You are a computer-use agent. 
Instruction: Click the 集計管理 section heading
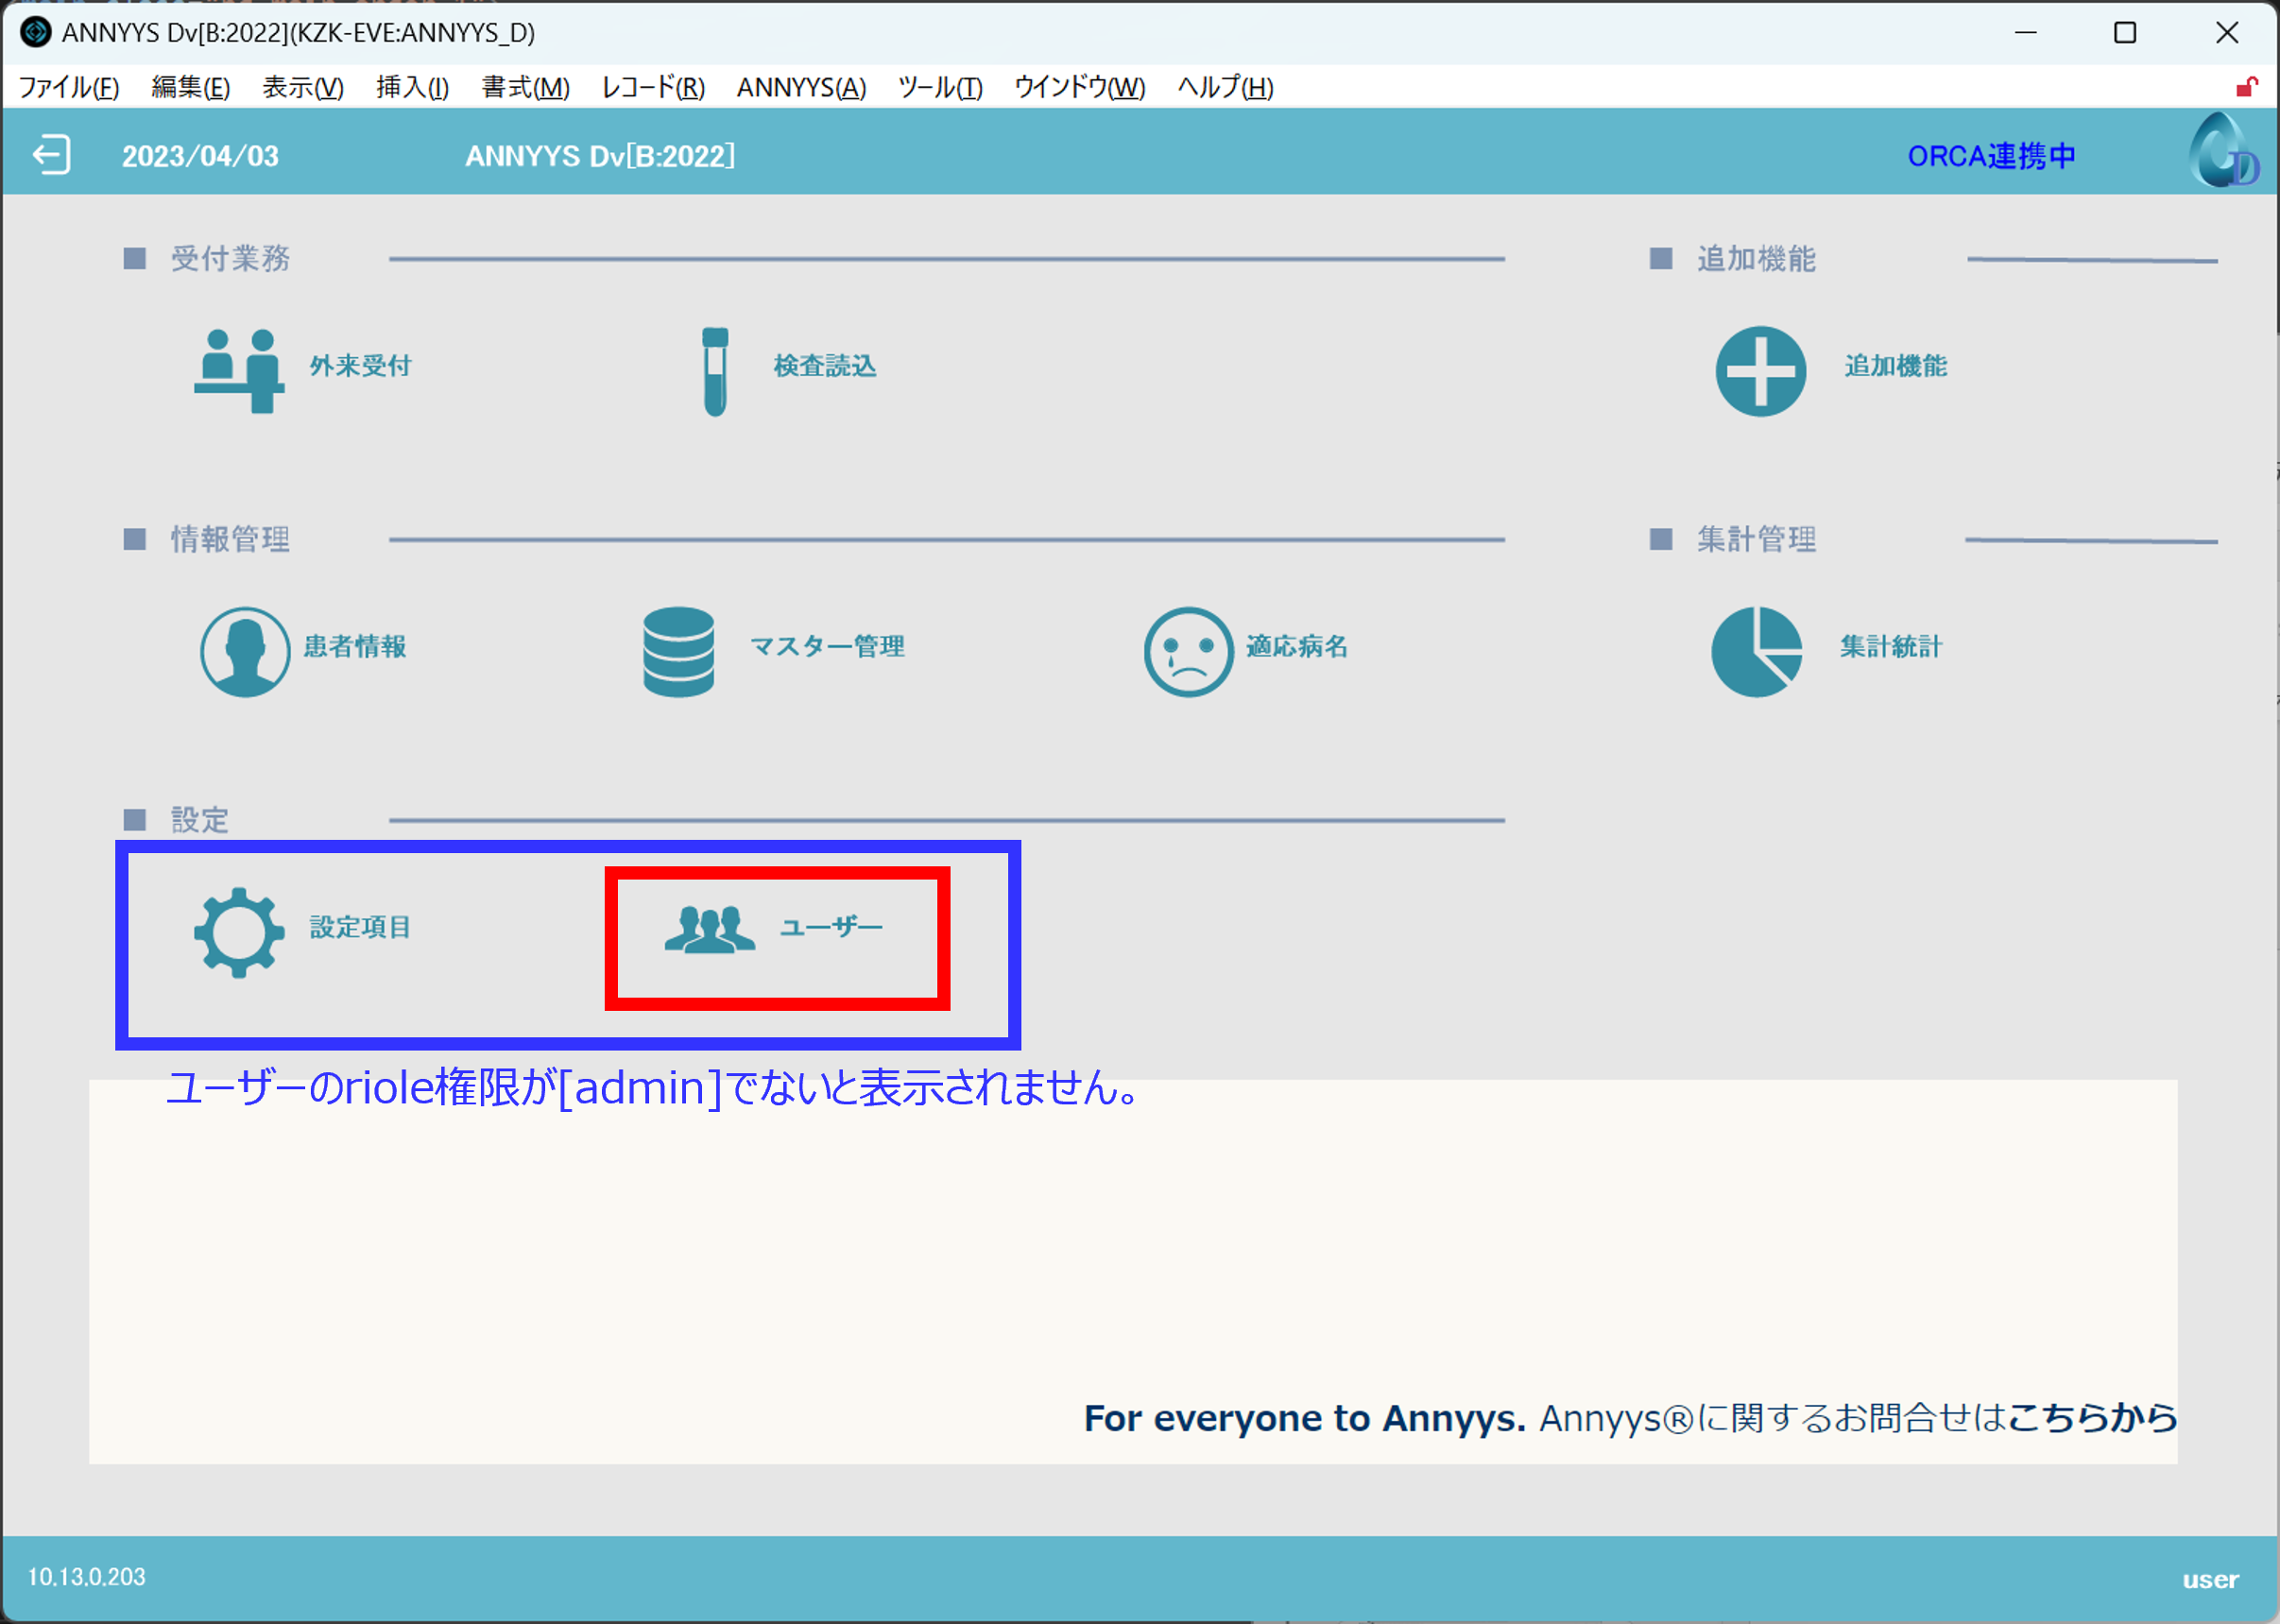point(1756,539)
